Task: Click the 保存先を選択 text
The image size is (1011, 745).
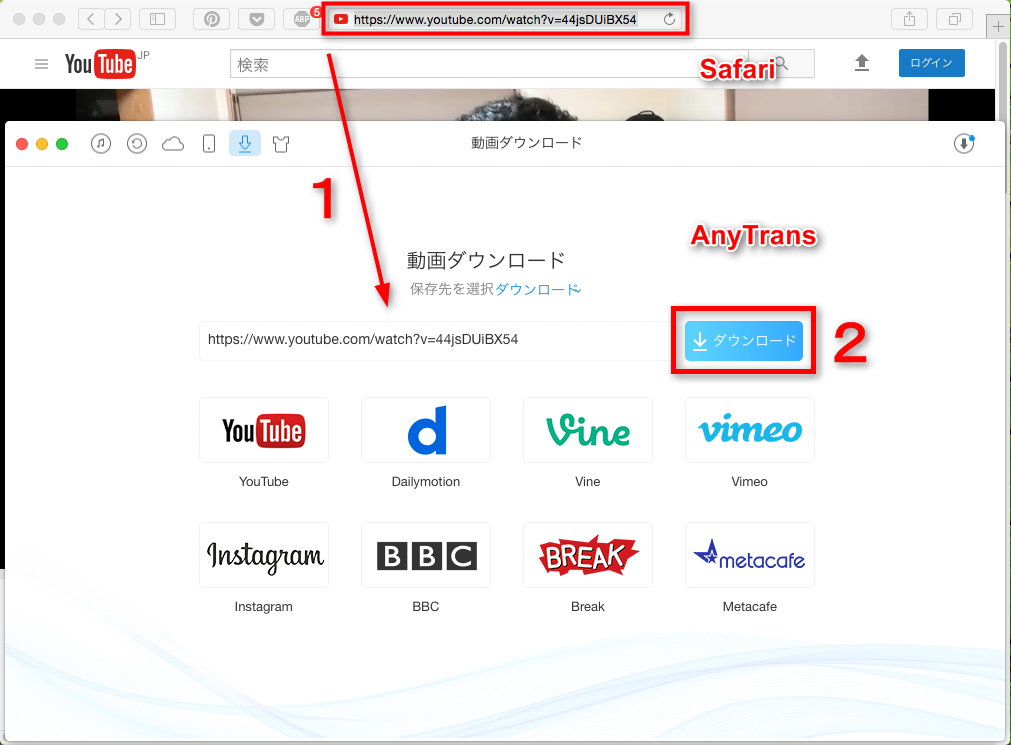Action: [x=452, y=289]
